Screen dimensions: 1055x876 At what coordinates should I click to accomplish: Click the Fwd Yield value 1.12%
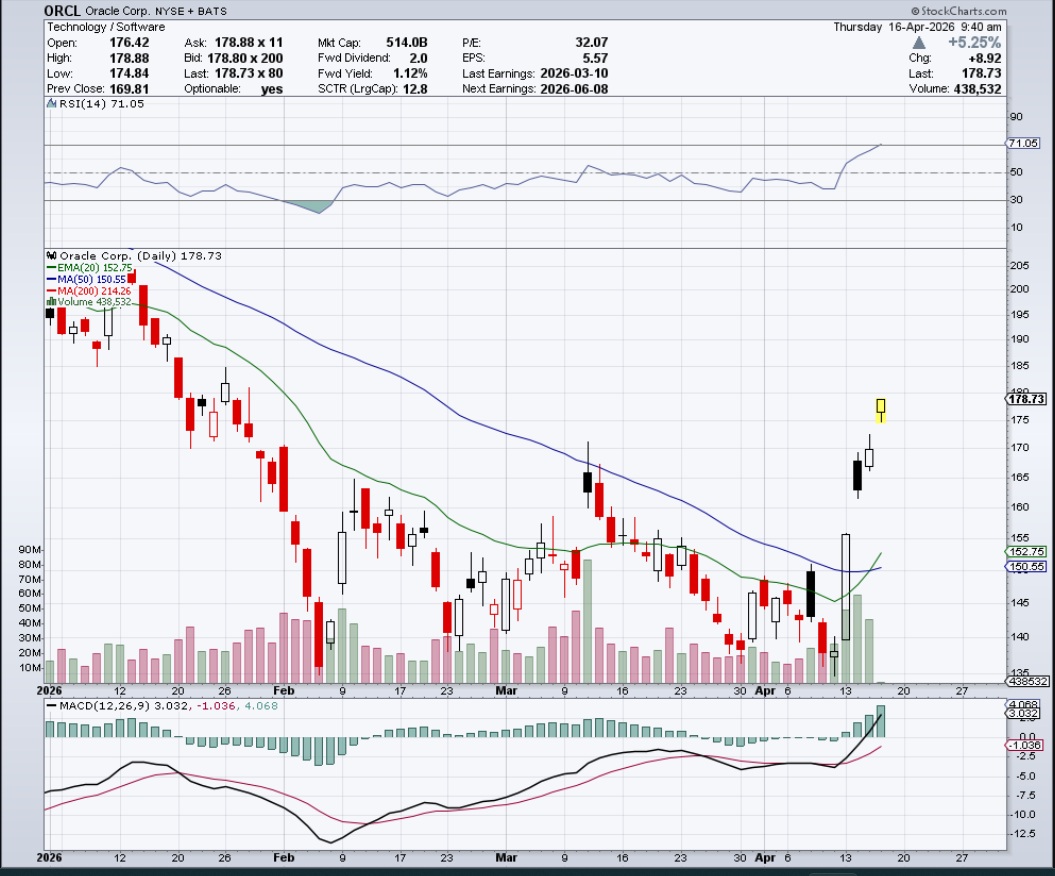pyautogui.click(x=409, y=73)
